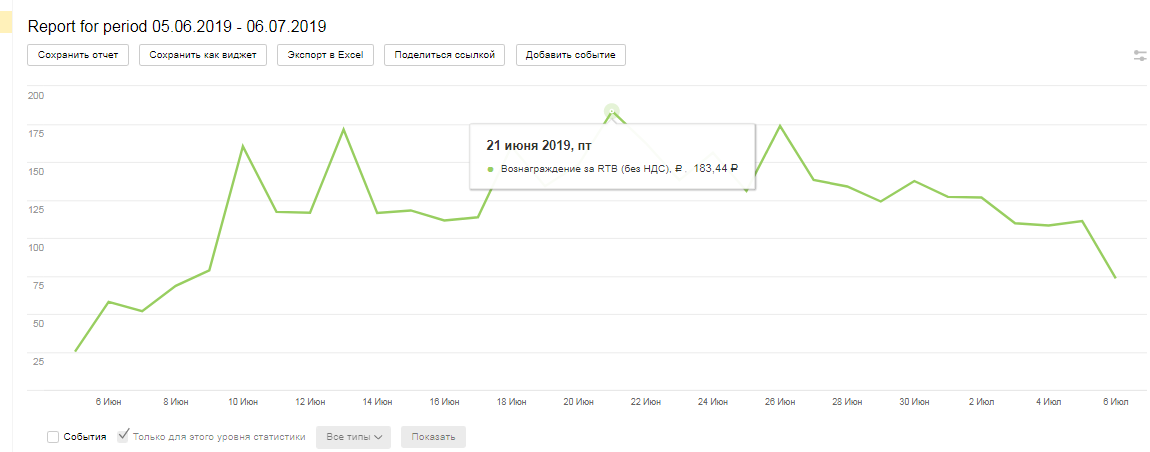The image size is (1150, 452).
Task: Click the 6 Июн x-axis label
Action: (x=108, y=402)
